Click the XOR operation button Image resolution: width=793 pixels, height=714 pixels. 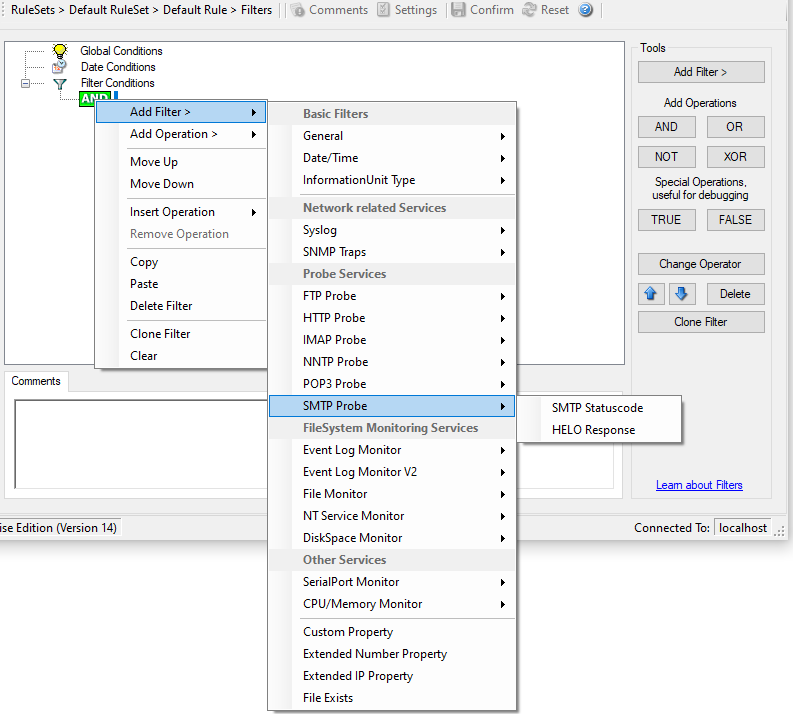735,157
